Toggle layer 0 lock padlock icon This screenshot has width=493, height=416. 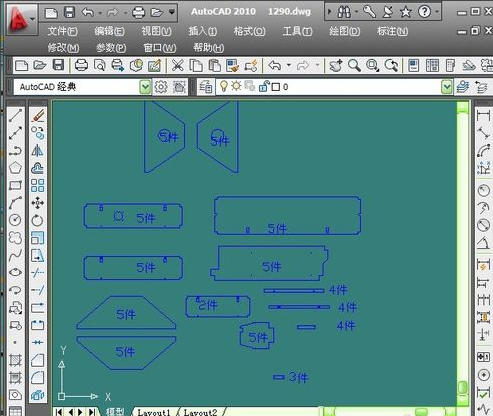[264, 86]
